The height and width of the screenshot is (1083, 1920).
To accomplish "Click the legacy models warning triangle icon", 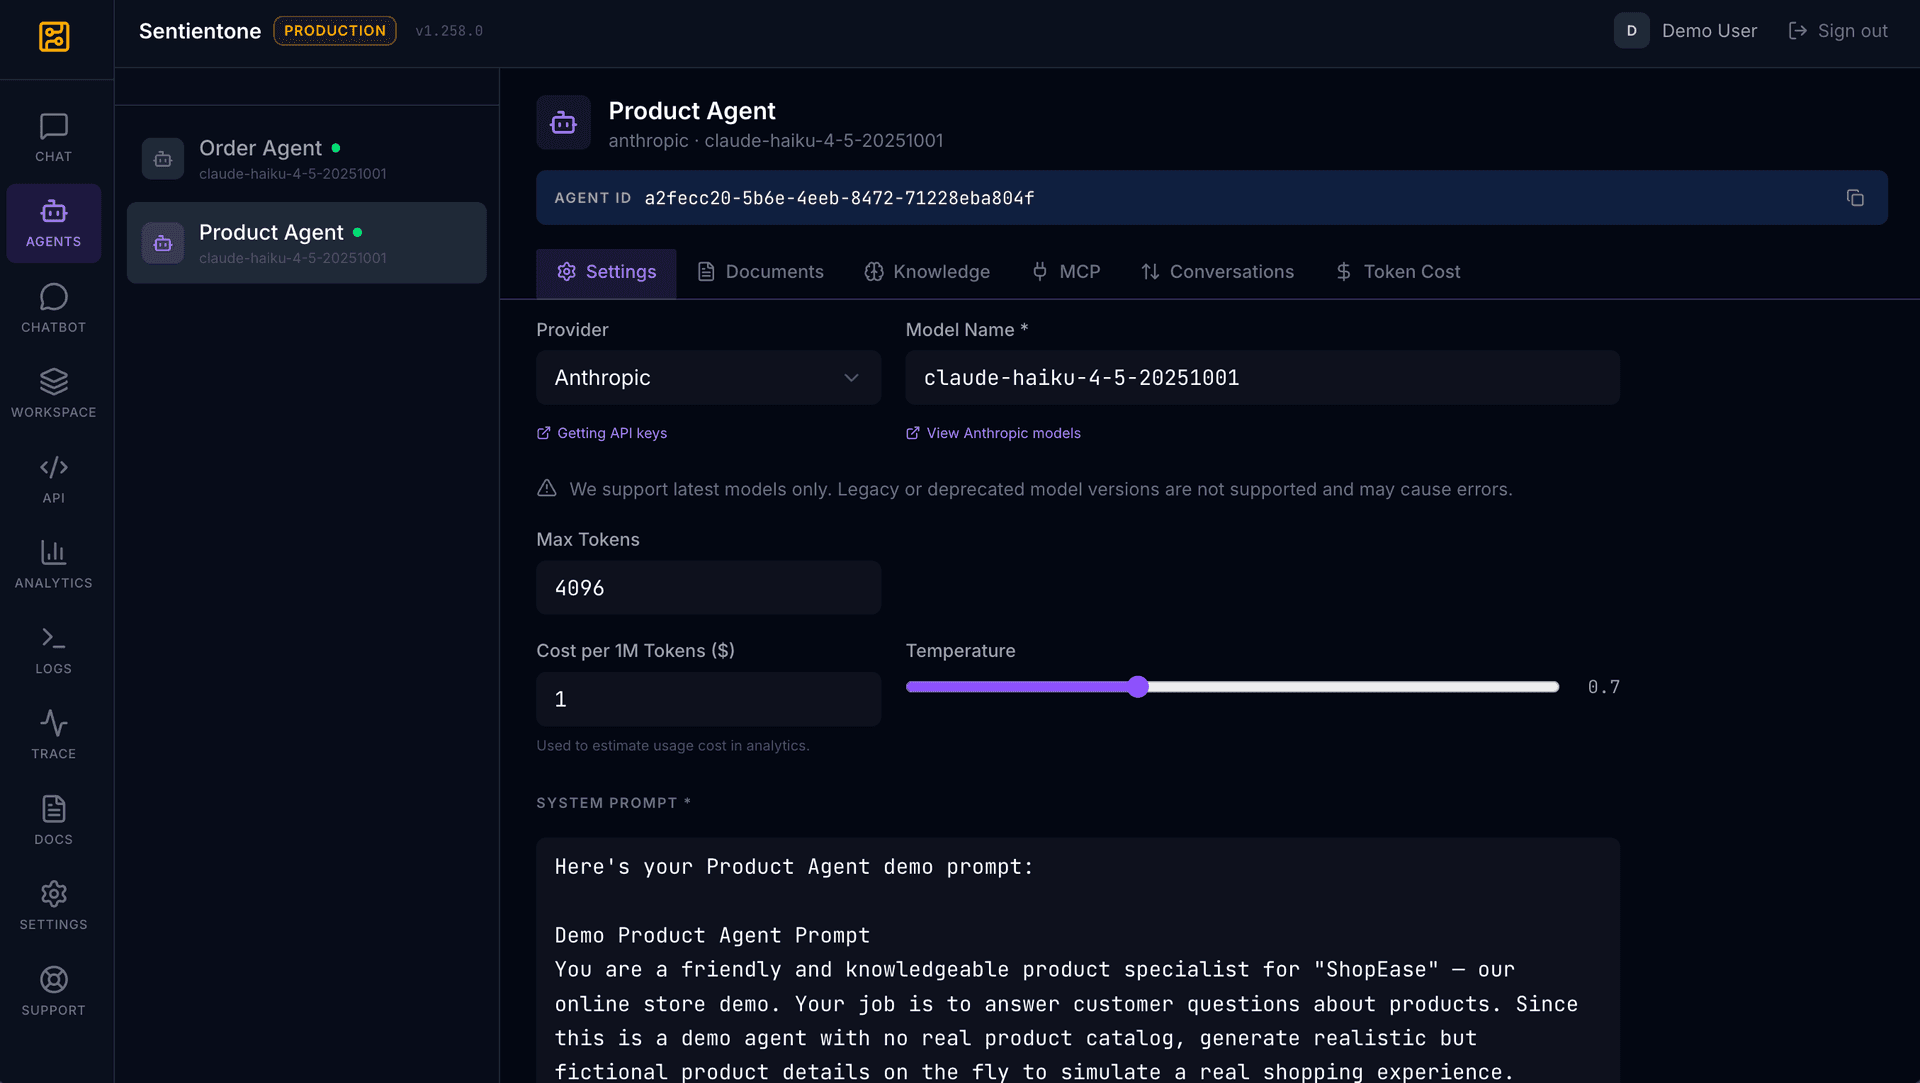I will click(x=546, y=488).
